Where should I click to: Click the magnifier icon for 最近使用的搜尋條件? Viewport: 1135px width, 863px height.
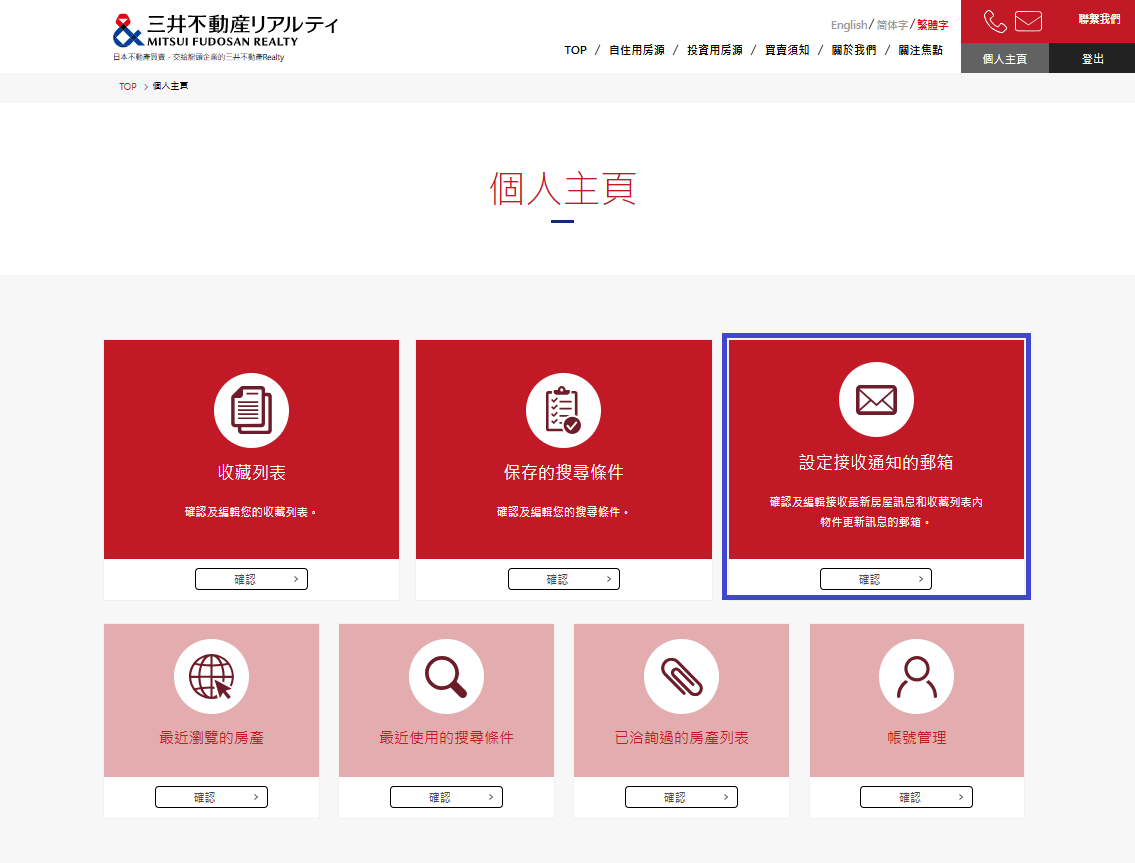pos(446,677)
